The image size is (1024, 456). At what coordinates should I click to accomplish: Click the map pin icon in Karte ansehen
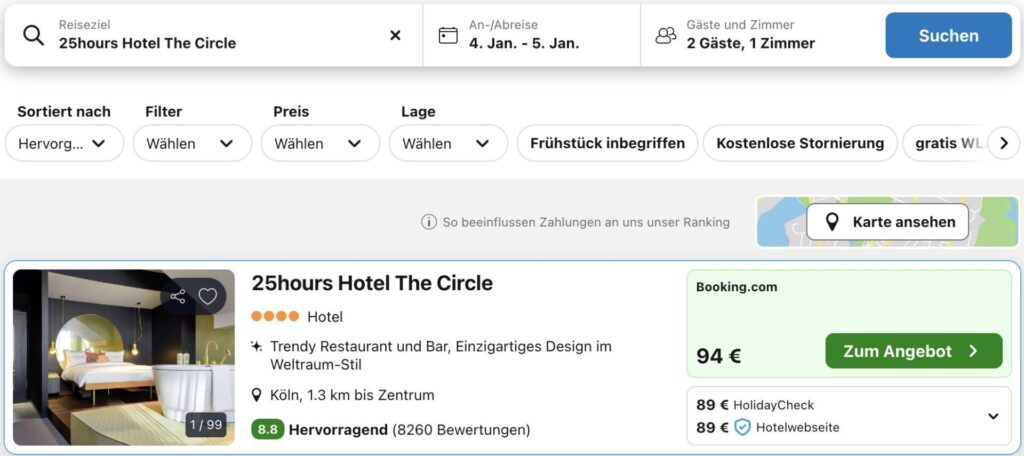(832, 222)
